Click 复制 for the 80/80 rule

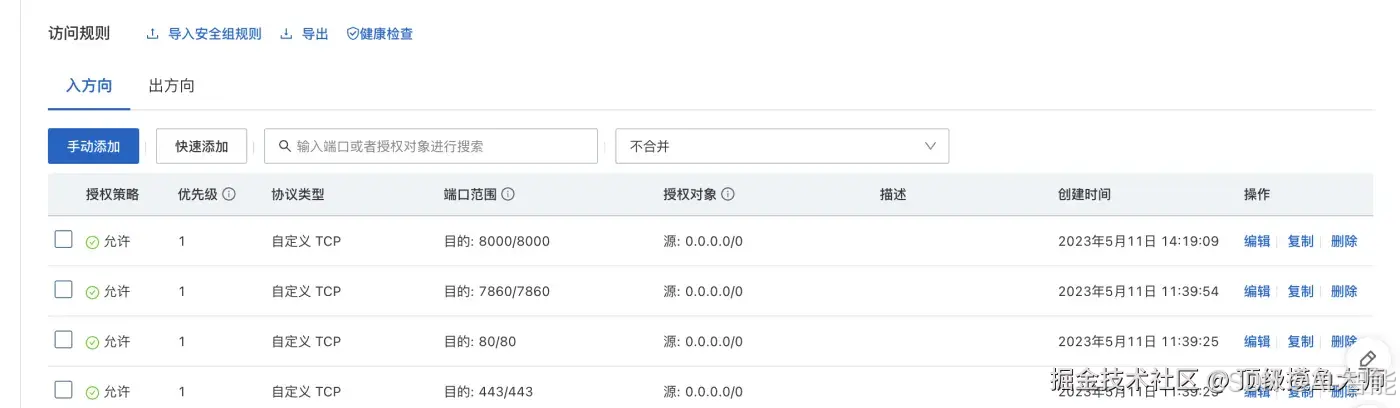(x=1301, y=341)
